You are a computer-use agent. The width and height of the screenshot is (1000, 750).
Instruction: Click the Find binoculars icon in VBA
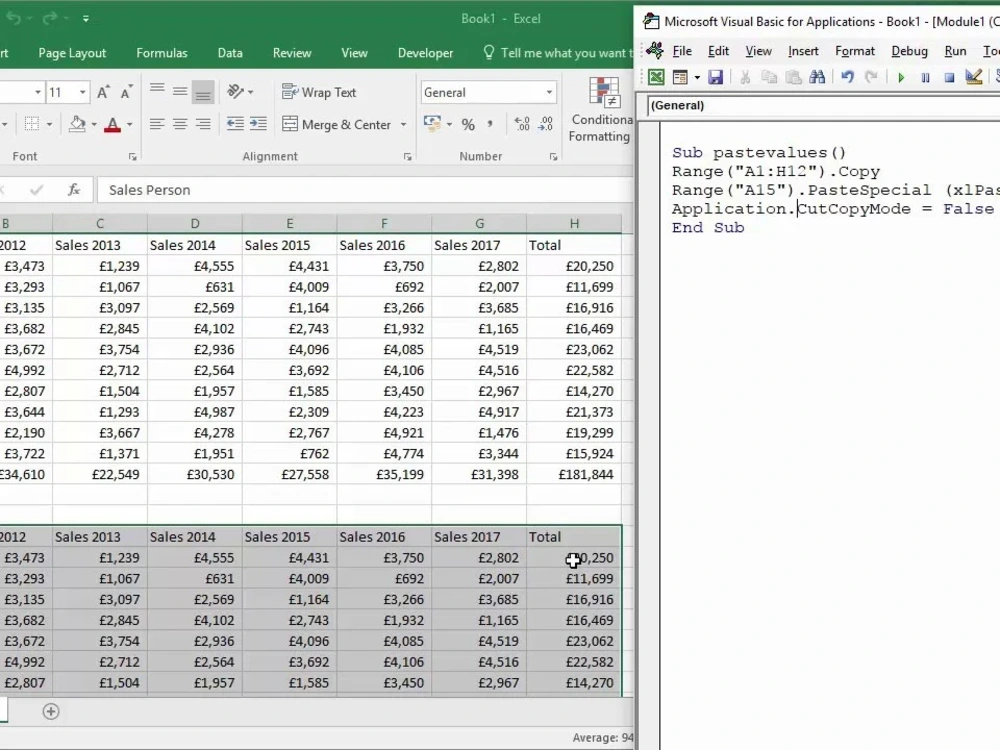817,78
